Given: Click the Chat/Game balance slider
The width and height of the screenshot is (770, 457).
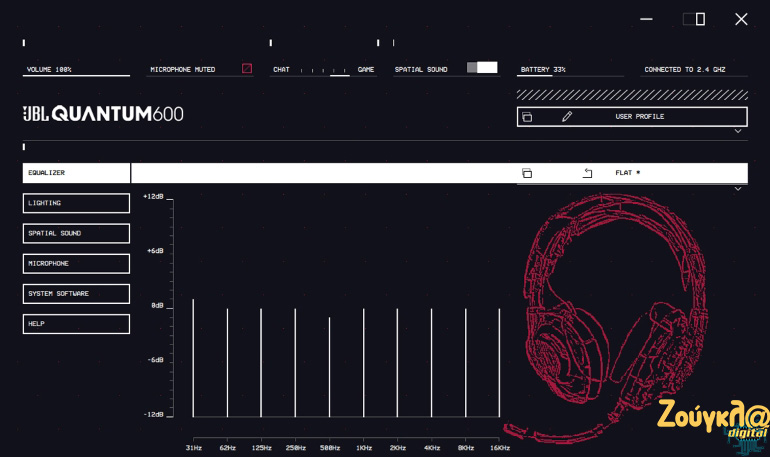Looking at the screenshot, I should (325, 70).
